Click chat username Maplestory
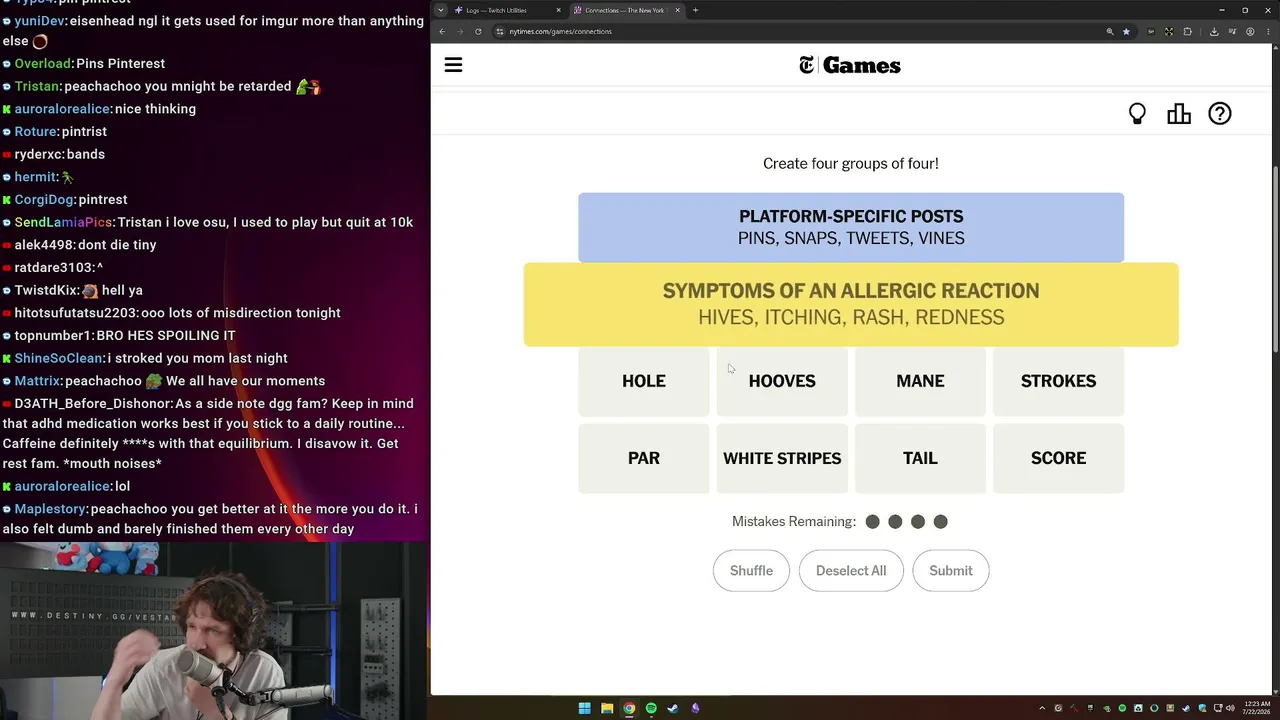Screen dimensions: 1280x720 tap(50, 509)
